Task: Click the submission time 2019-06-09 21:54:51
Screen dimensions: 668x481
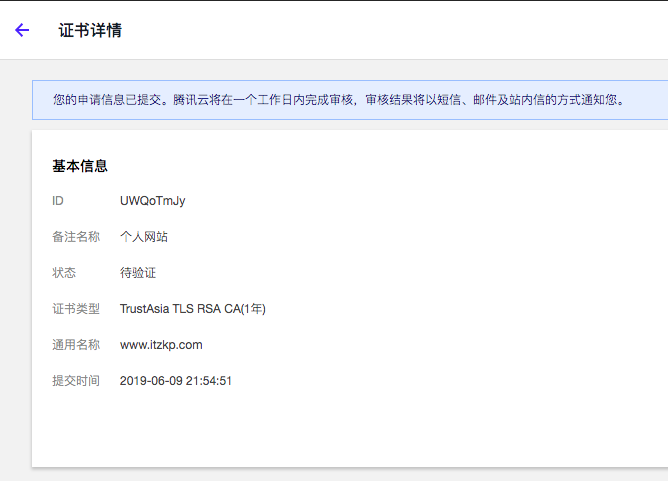Action: [176, 381]
